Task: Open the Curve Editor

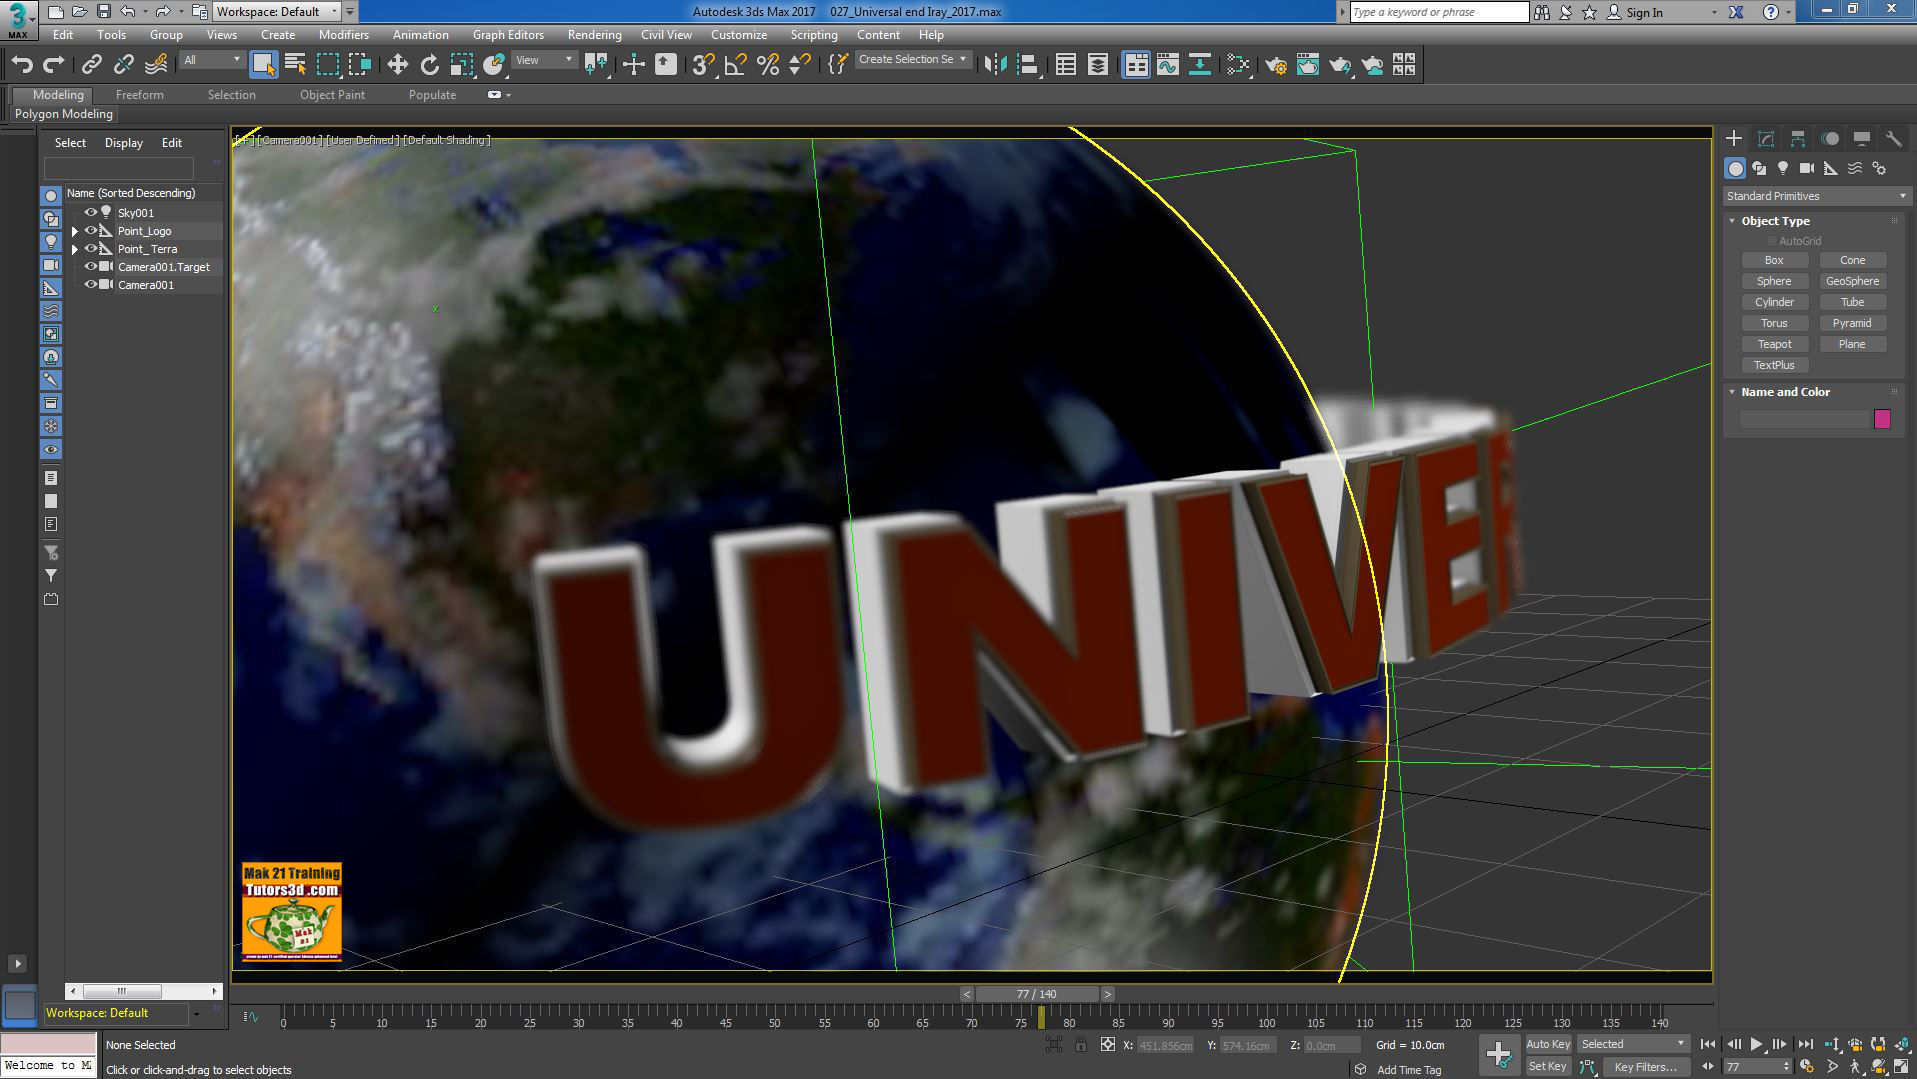Action: click(1168, 65)
